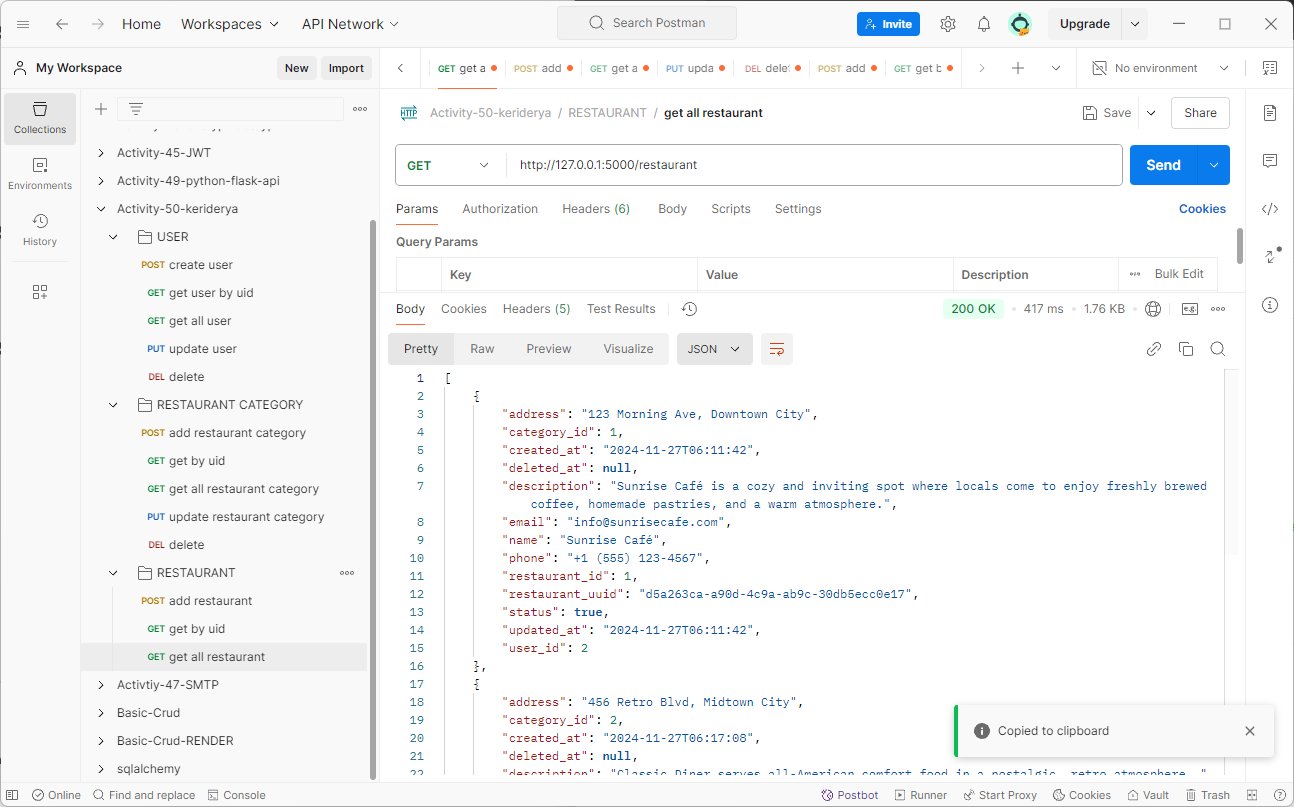
Task: Click the request URL input field
Action: coord(814,165)
